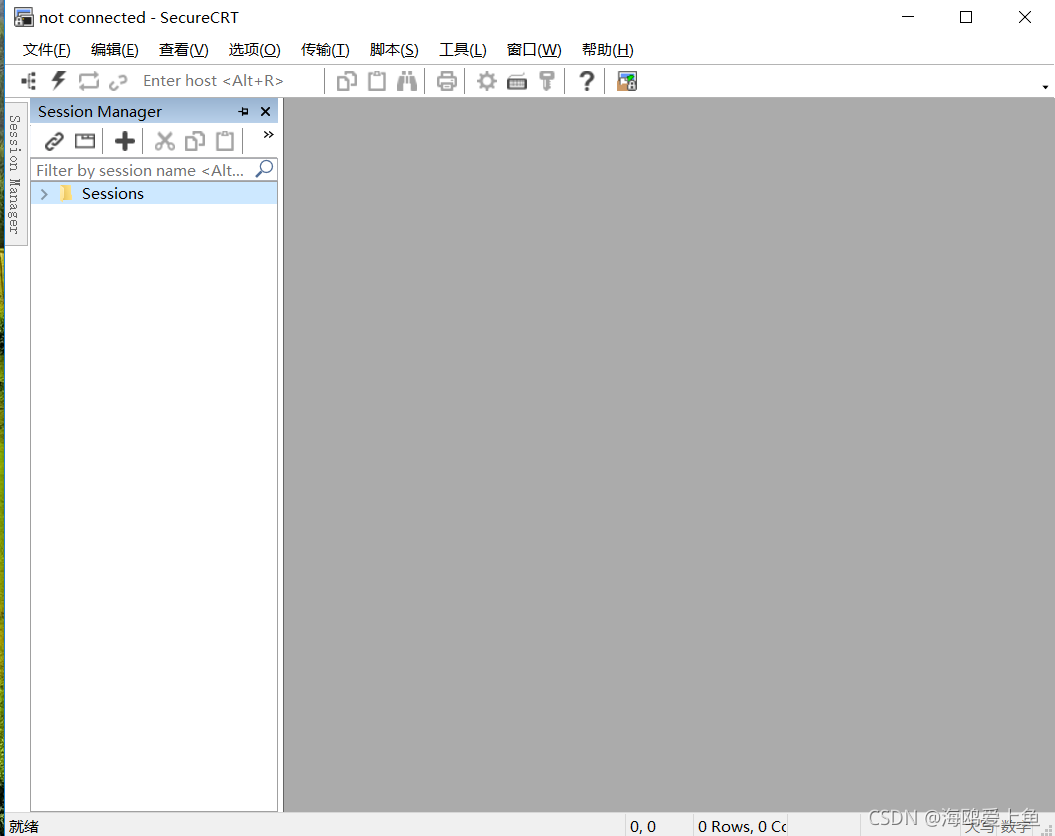The image size is (1055, 836).
Task: Click the 0, 0 cursor position status
Action: coord(643,827)
